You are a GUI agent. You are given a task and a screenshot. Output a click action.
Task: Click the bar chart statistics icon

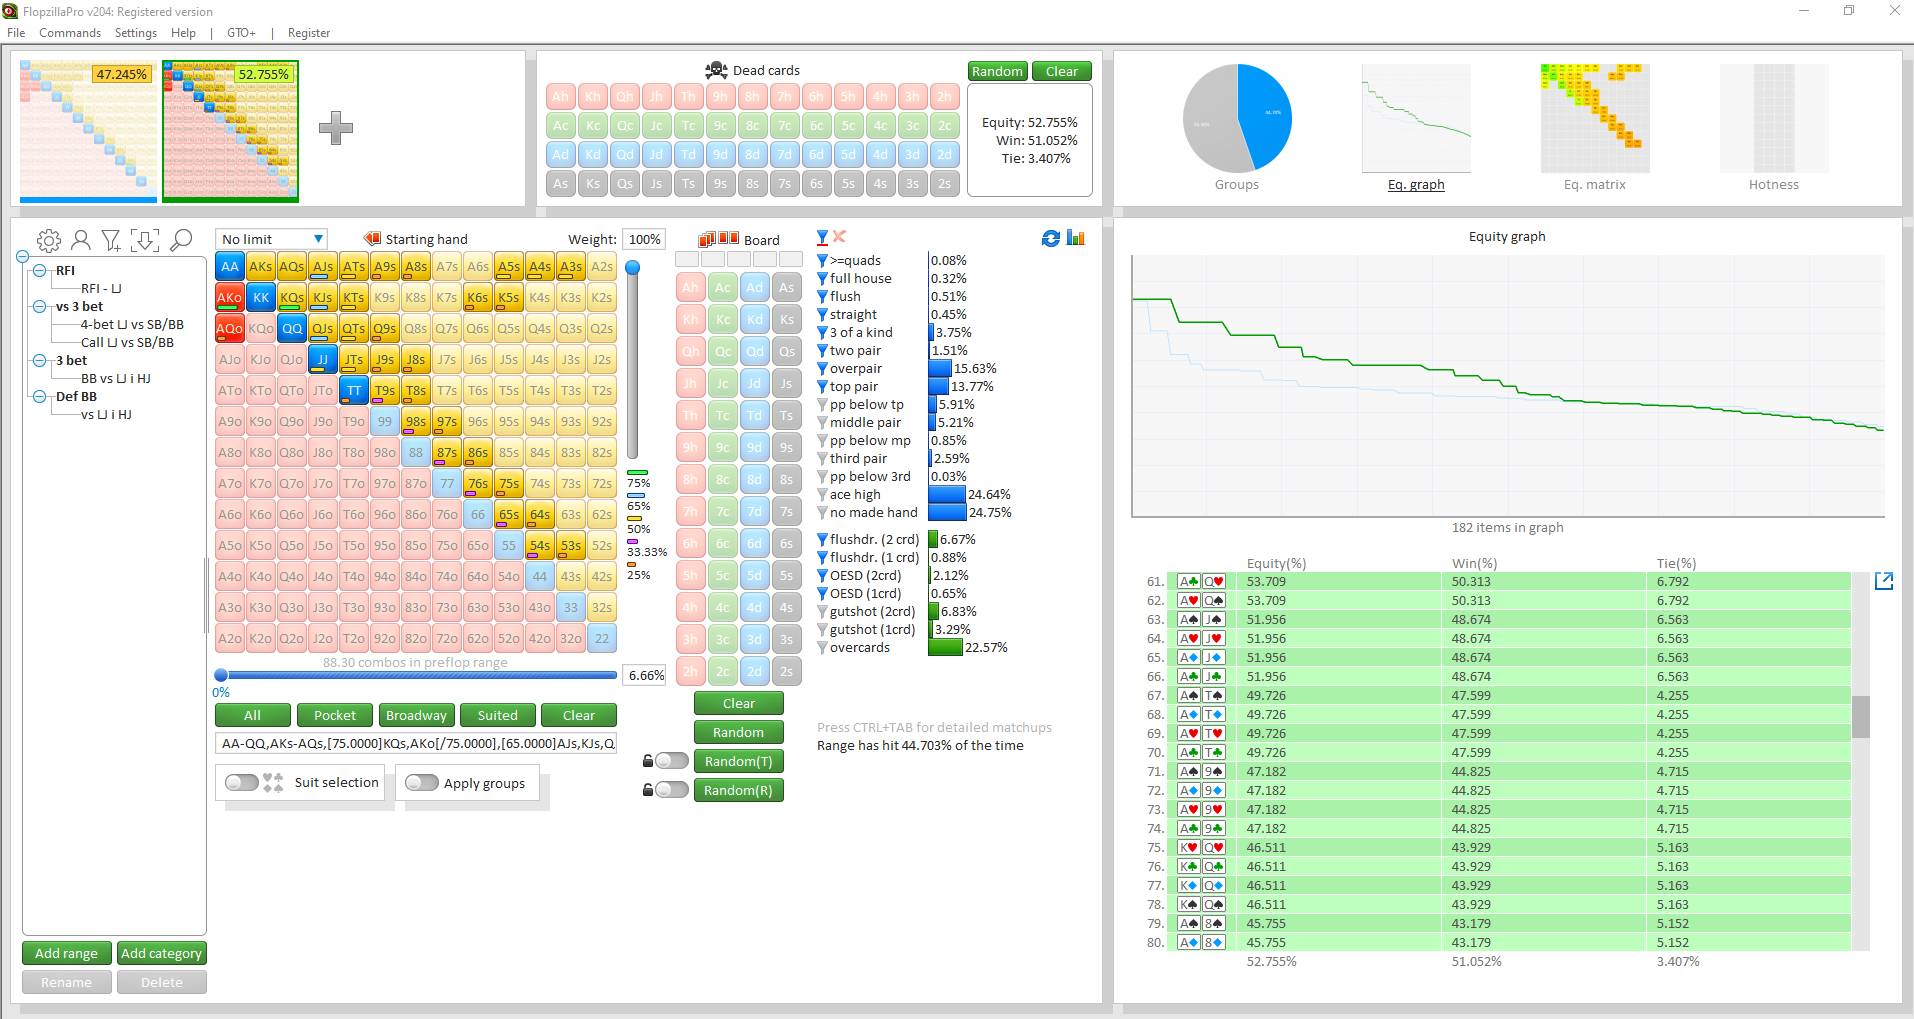pyautogui.click(x=1076, y=238)
